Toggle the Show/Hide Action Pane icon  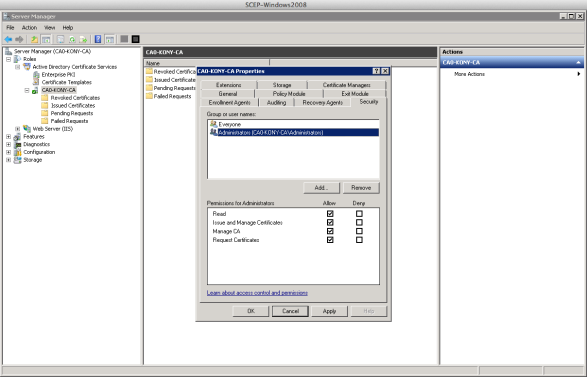click(110, 39)
